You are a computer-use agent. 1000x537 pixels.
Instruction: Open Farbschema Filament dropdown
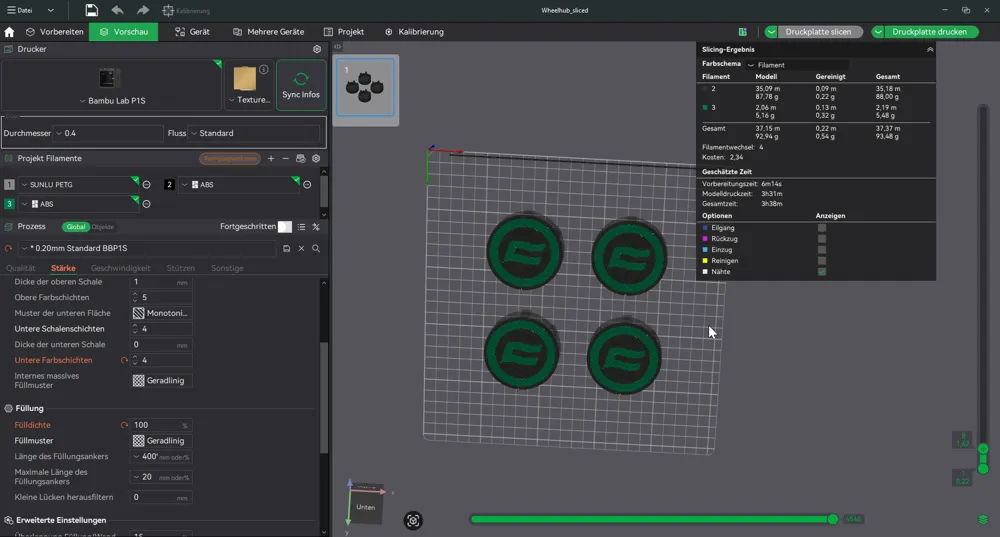point(797,64)
